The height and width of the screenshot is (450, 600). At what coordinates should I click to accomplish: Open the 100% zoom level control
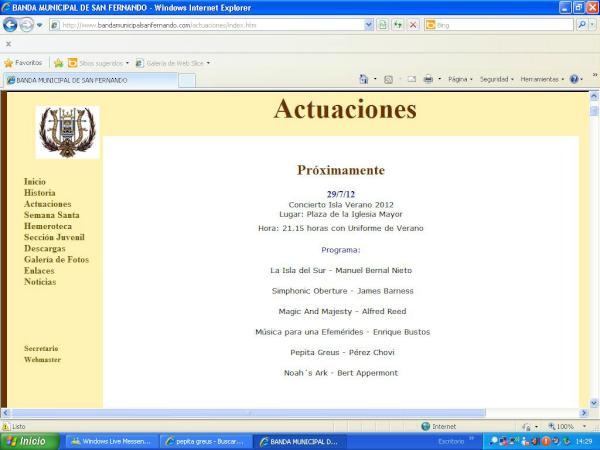pyautogui.click(x=567, y=426)
